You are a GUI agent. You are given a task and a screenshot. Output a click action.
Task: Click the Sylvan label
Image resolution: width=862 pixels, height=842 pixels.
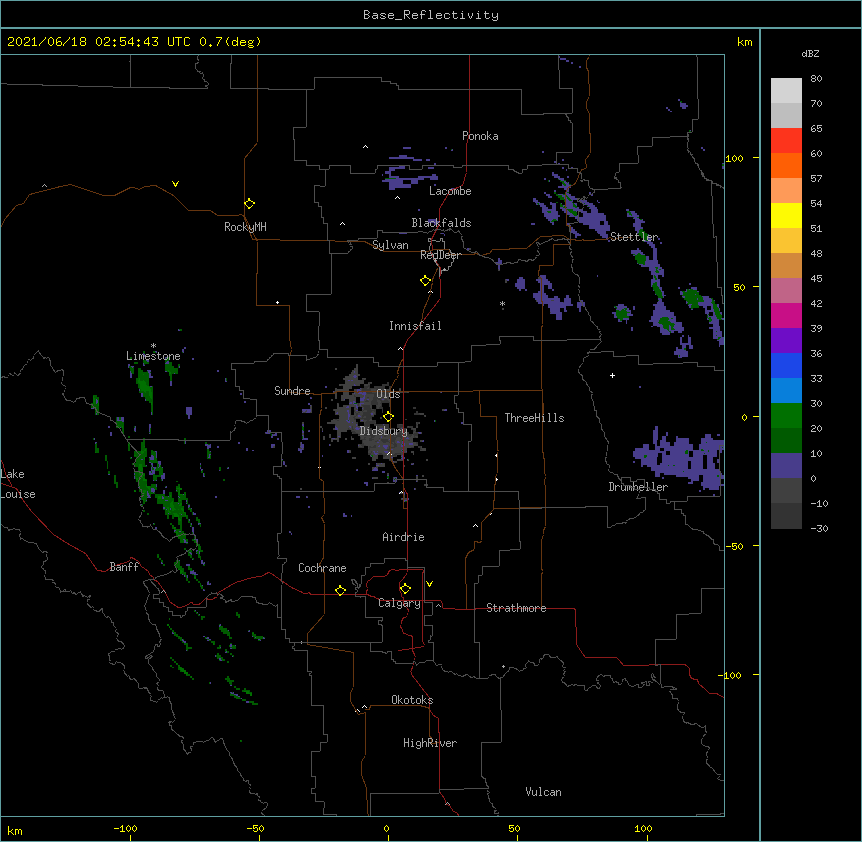pos(390,245)
